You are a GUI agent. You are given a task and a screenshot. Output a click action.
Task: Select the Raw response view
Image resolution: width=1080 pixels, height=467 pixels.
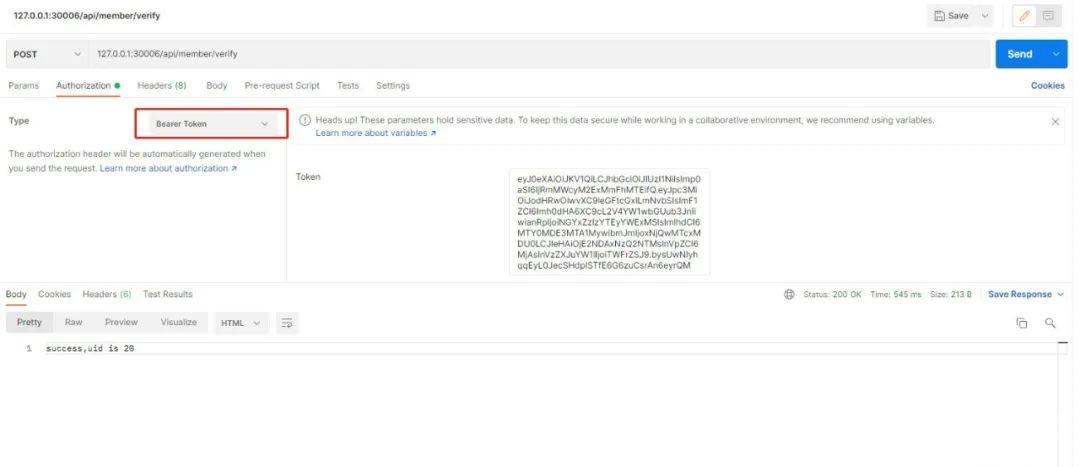point(74,322)
